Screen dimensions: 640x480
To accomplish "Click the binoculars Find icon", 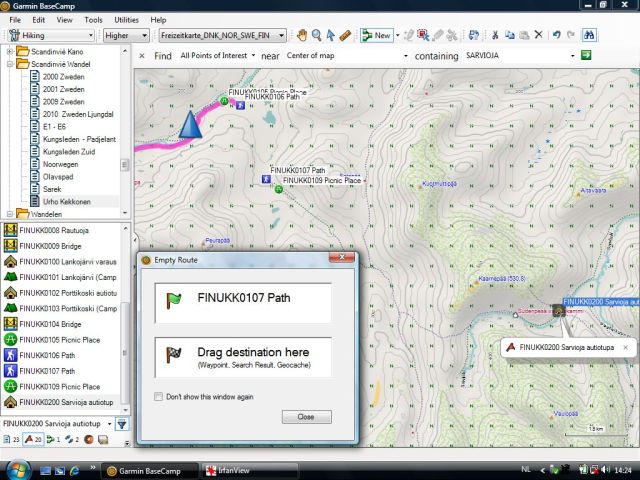I will tap(590, 35).
